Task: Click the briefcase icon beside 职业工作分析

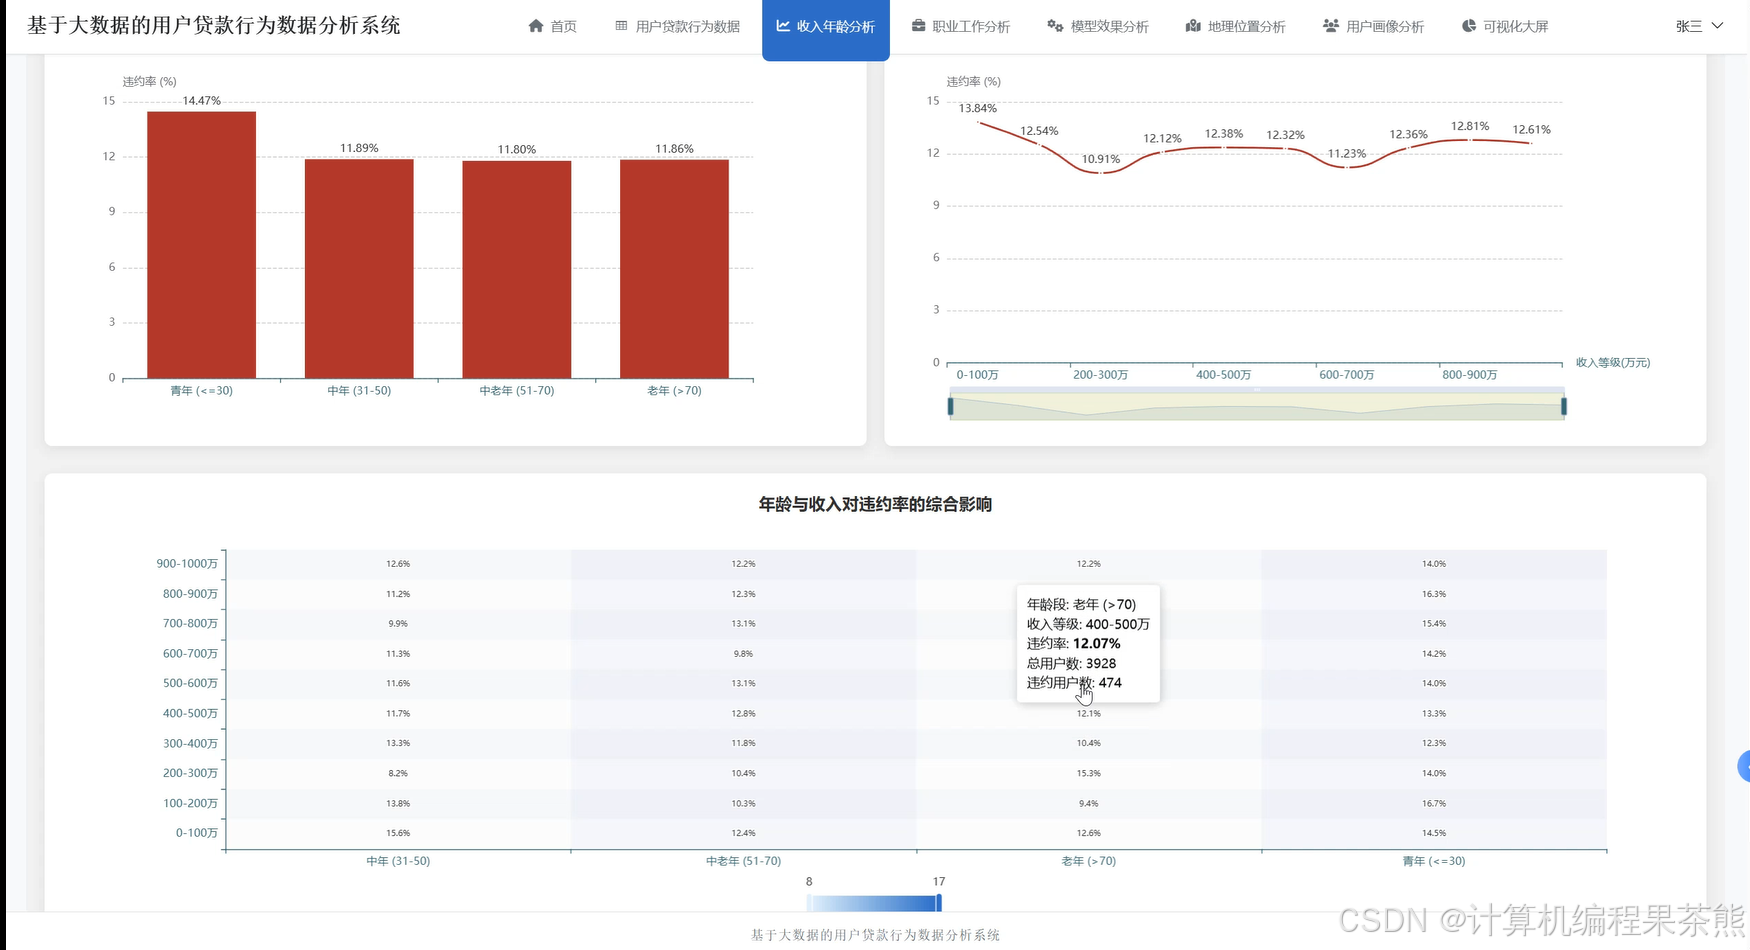Action: click(918, 26)
